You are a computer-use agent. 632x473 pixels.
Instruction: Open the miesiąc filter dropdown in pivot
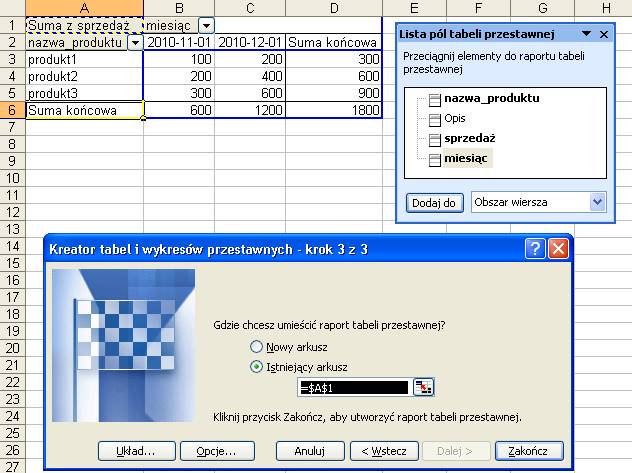pos(206,26)
